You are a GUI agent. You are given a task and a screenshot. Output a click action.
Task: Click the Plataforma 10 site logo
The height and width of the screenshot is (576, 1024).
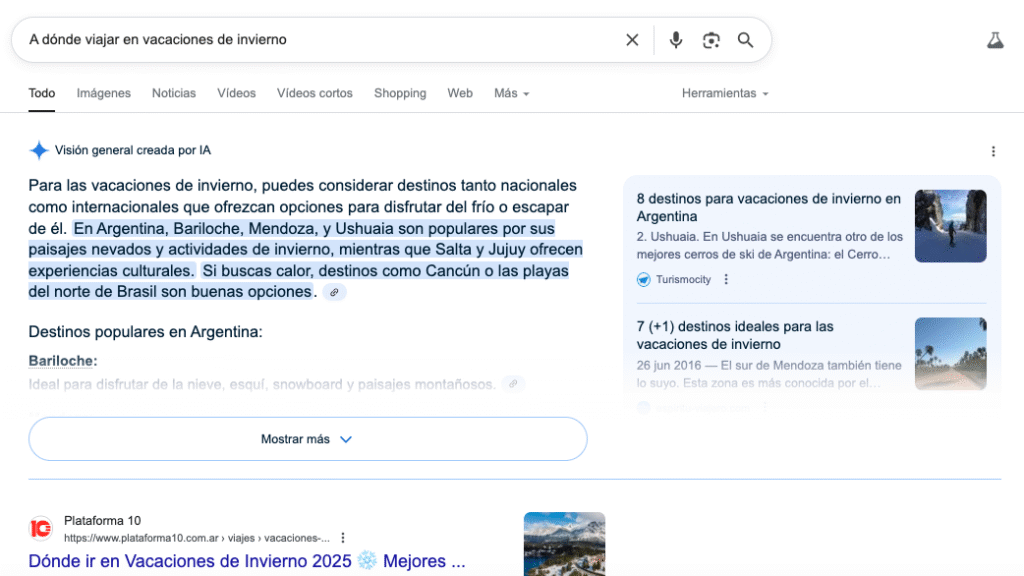pyautogui.click(x=40, y=528)
